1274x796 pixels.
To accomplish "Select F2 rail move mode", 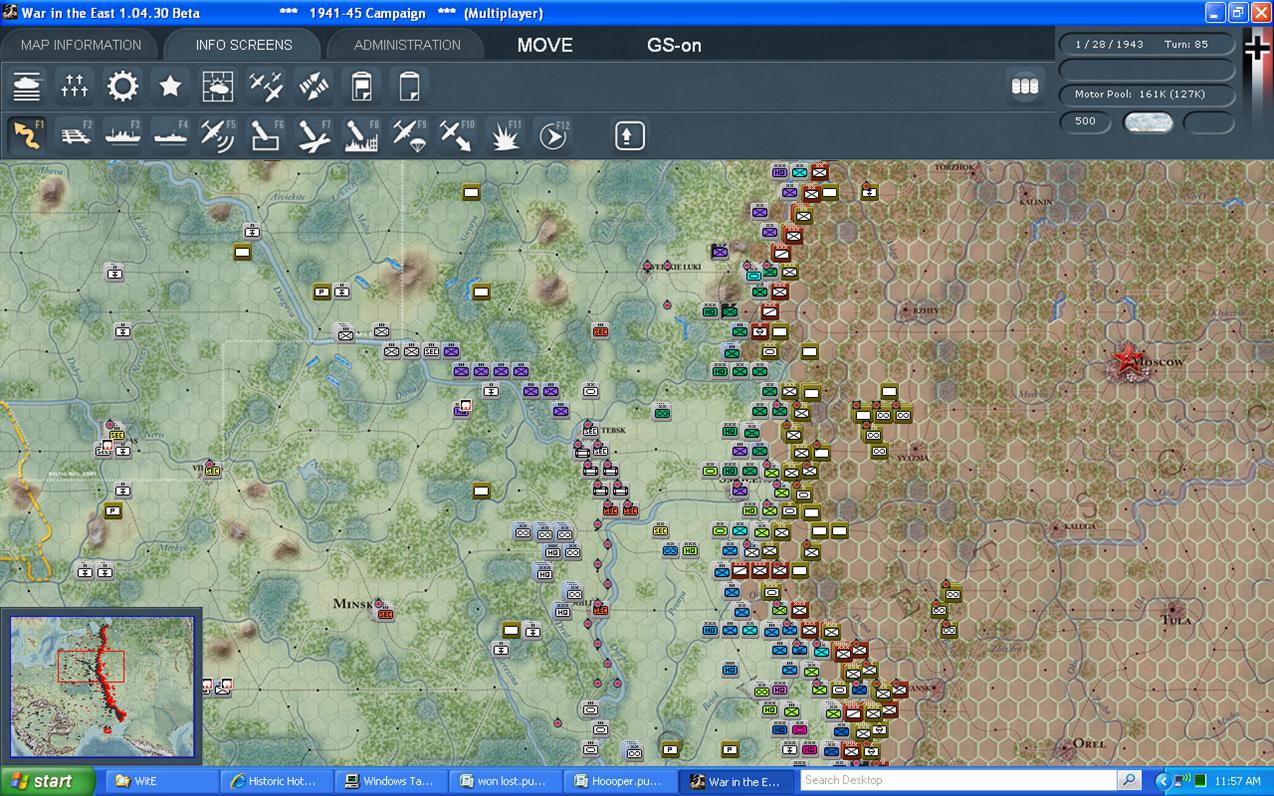I will pos(75,135).
